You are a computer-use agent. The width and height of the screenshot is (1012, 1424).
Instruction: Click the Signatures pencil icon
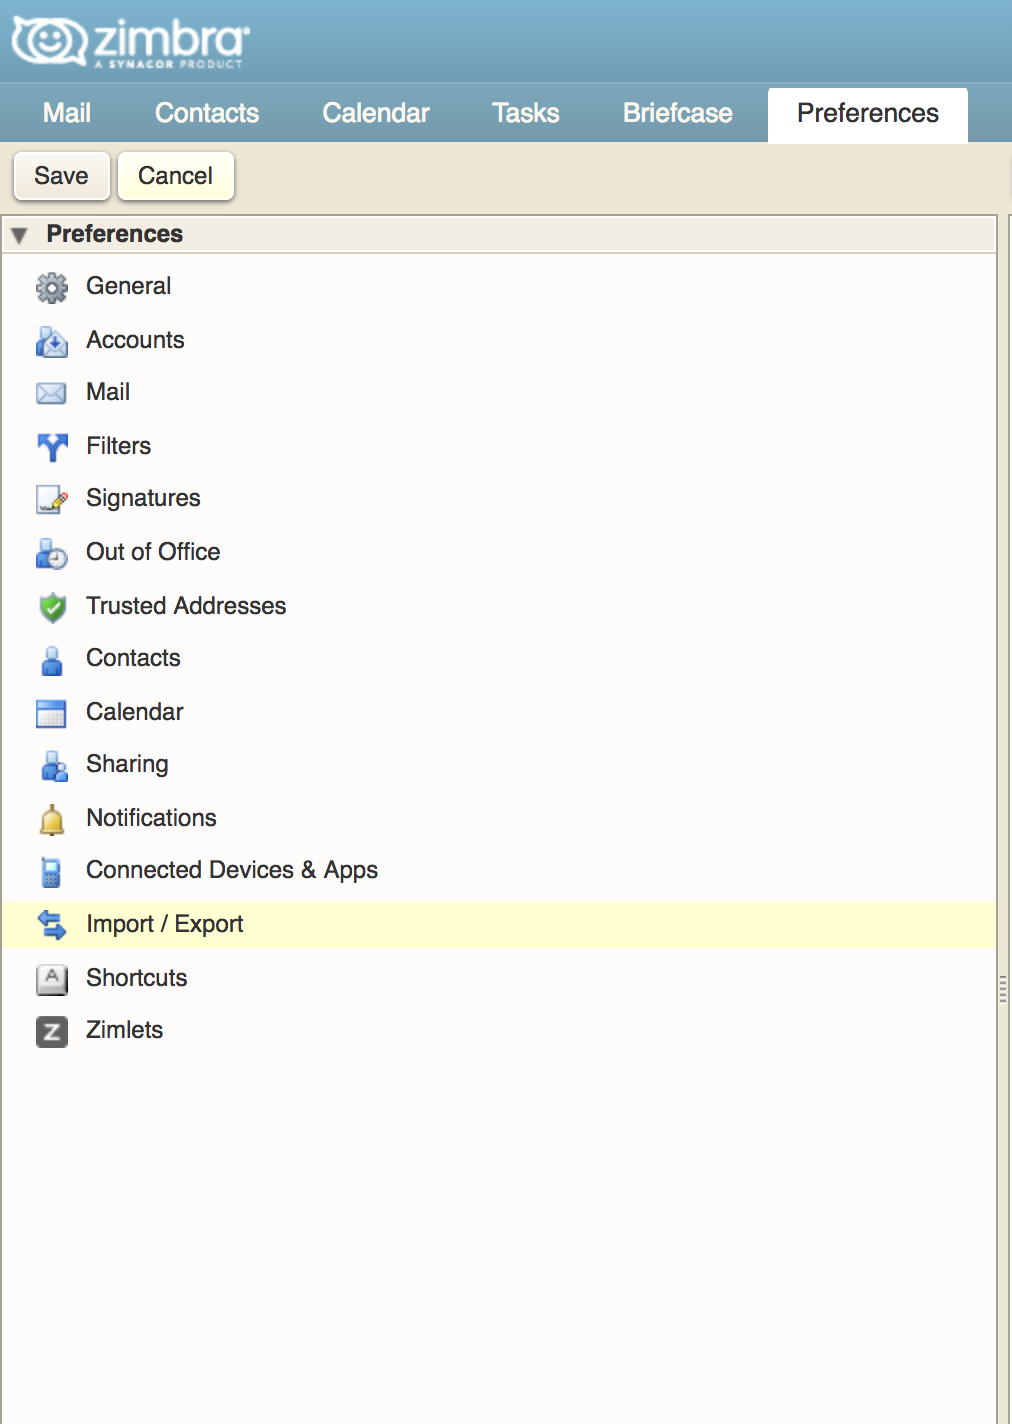pos(51,499)
